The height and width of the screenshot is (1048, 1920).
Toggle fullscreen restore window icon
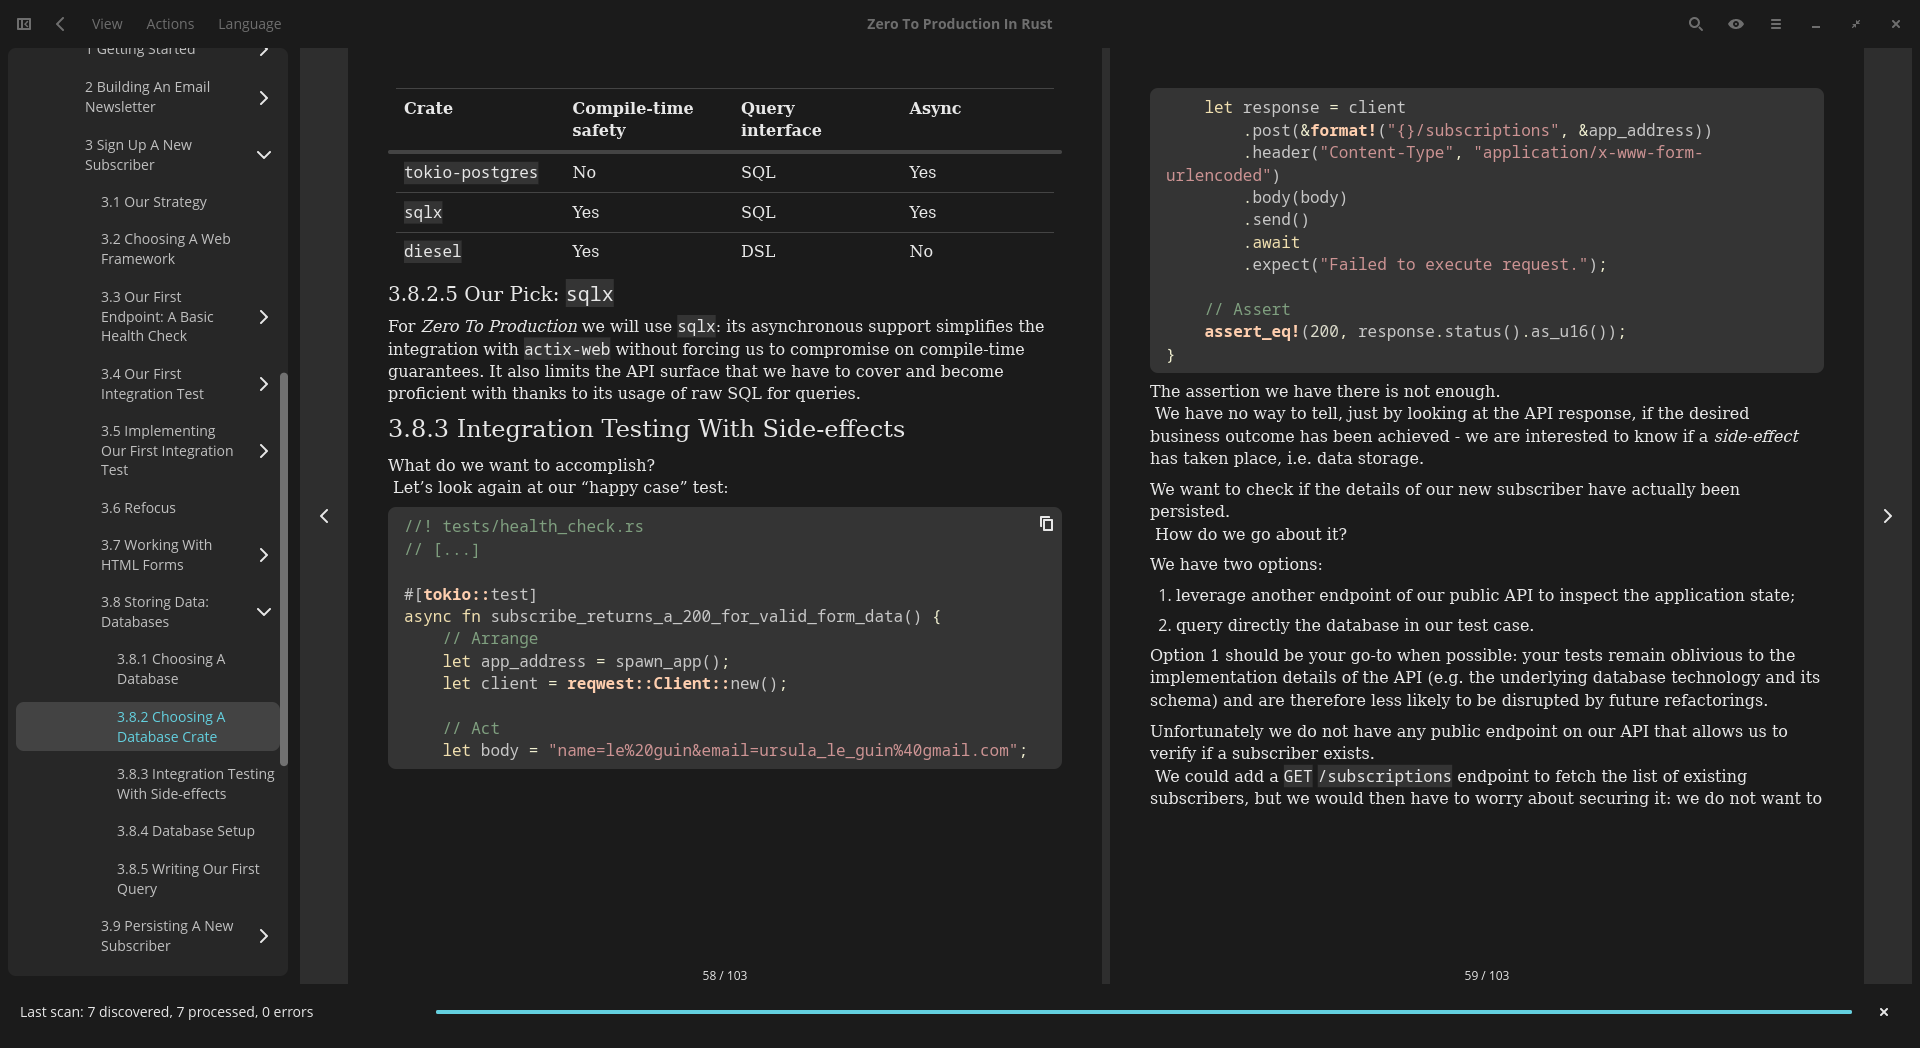[1855, 24]
